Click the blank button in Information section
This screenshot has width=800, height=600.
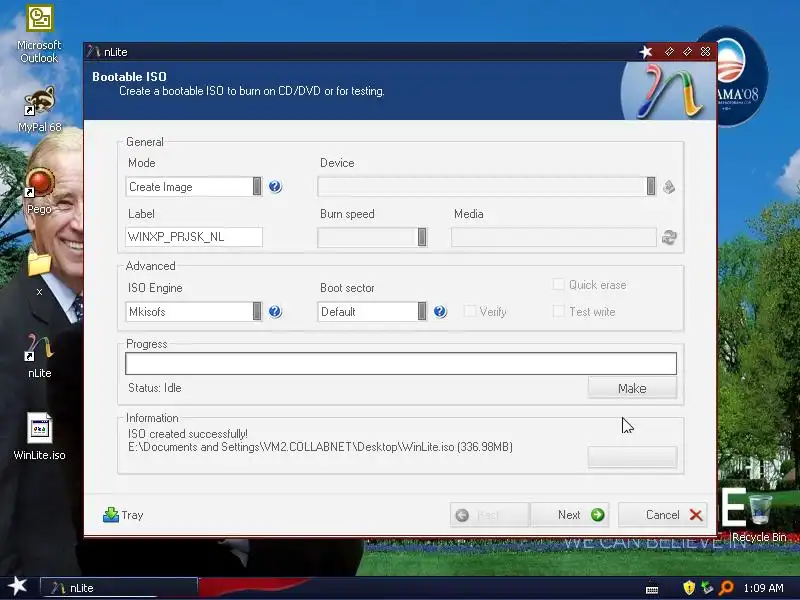click(632, 457)
